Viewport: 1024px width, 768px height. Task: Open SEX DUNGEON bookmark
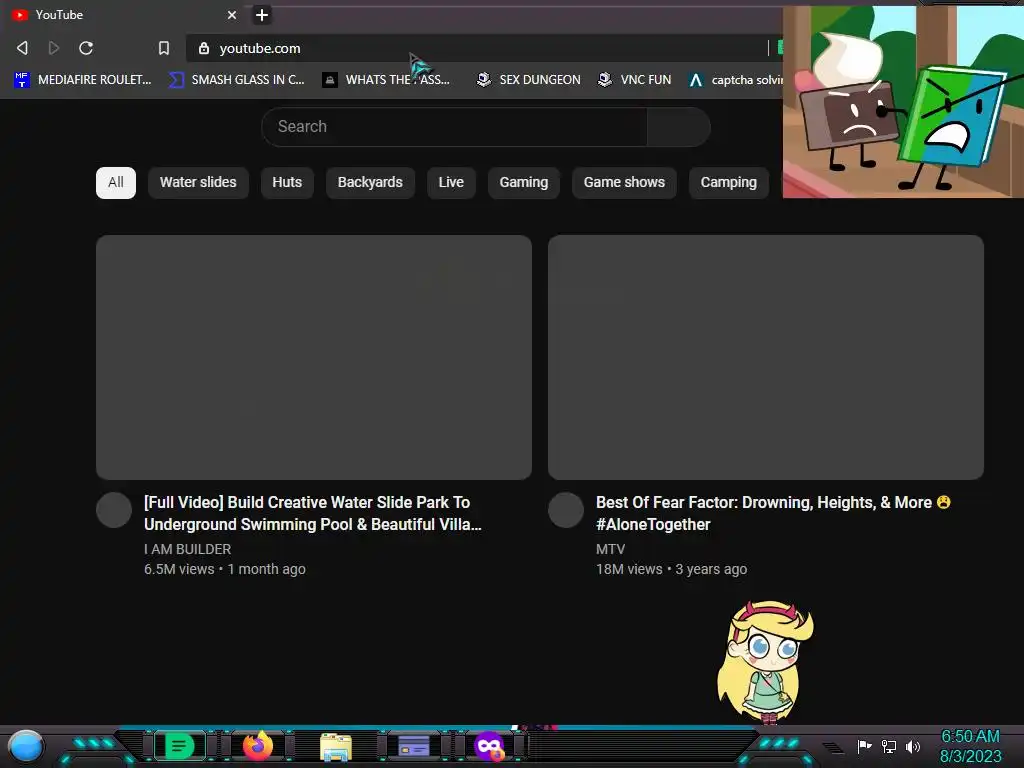[x=528, y=80]
